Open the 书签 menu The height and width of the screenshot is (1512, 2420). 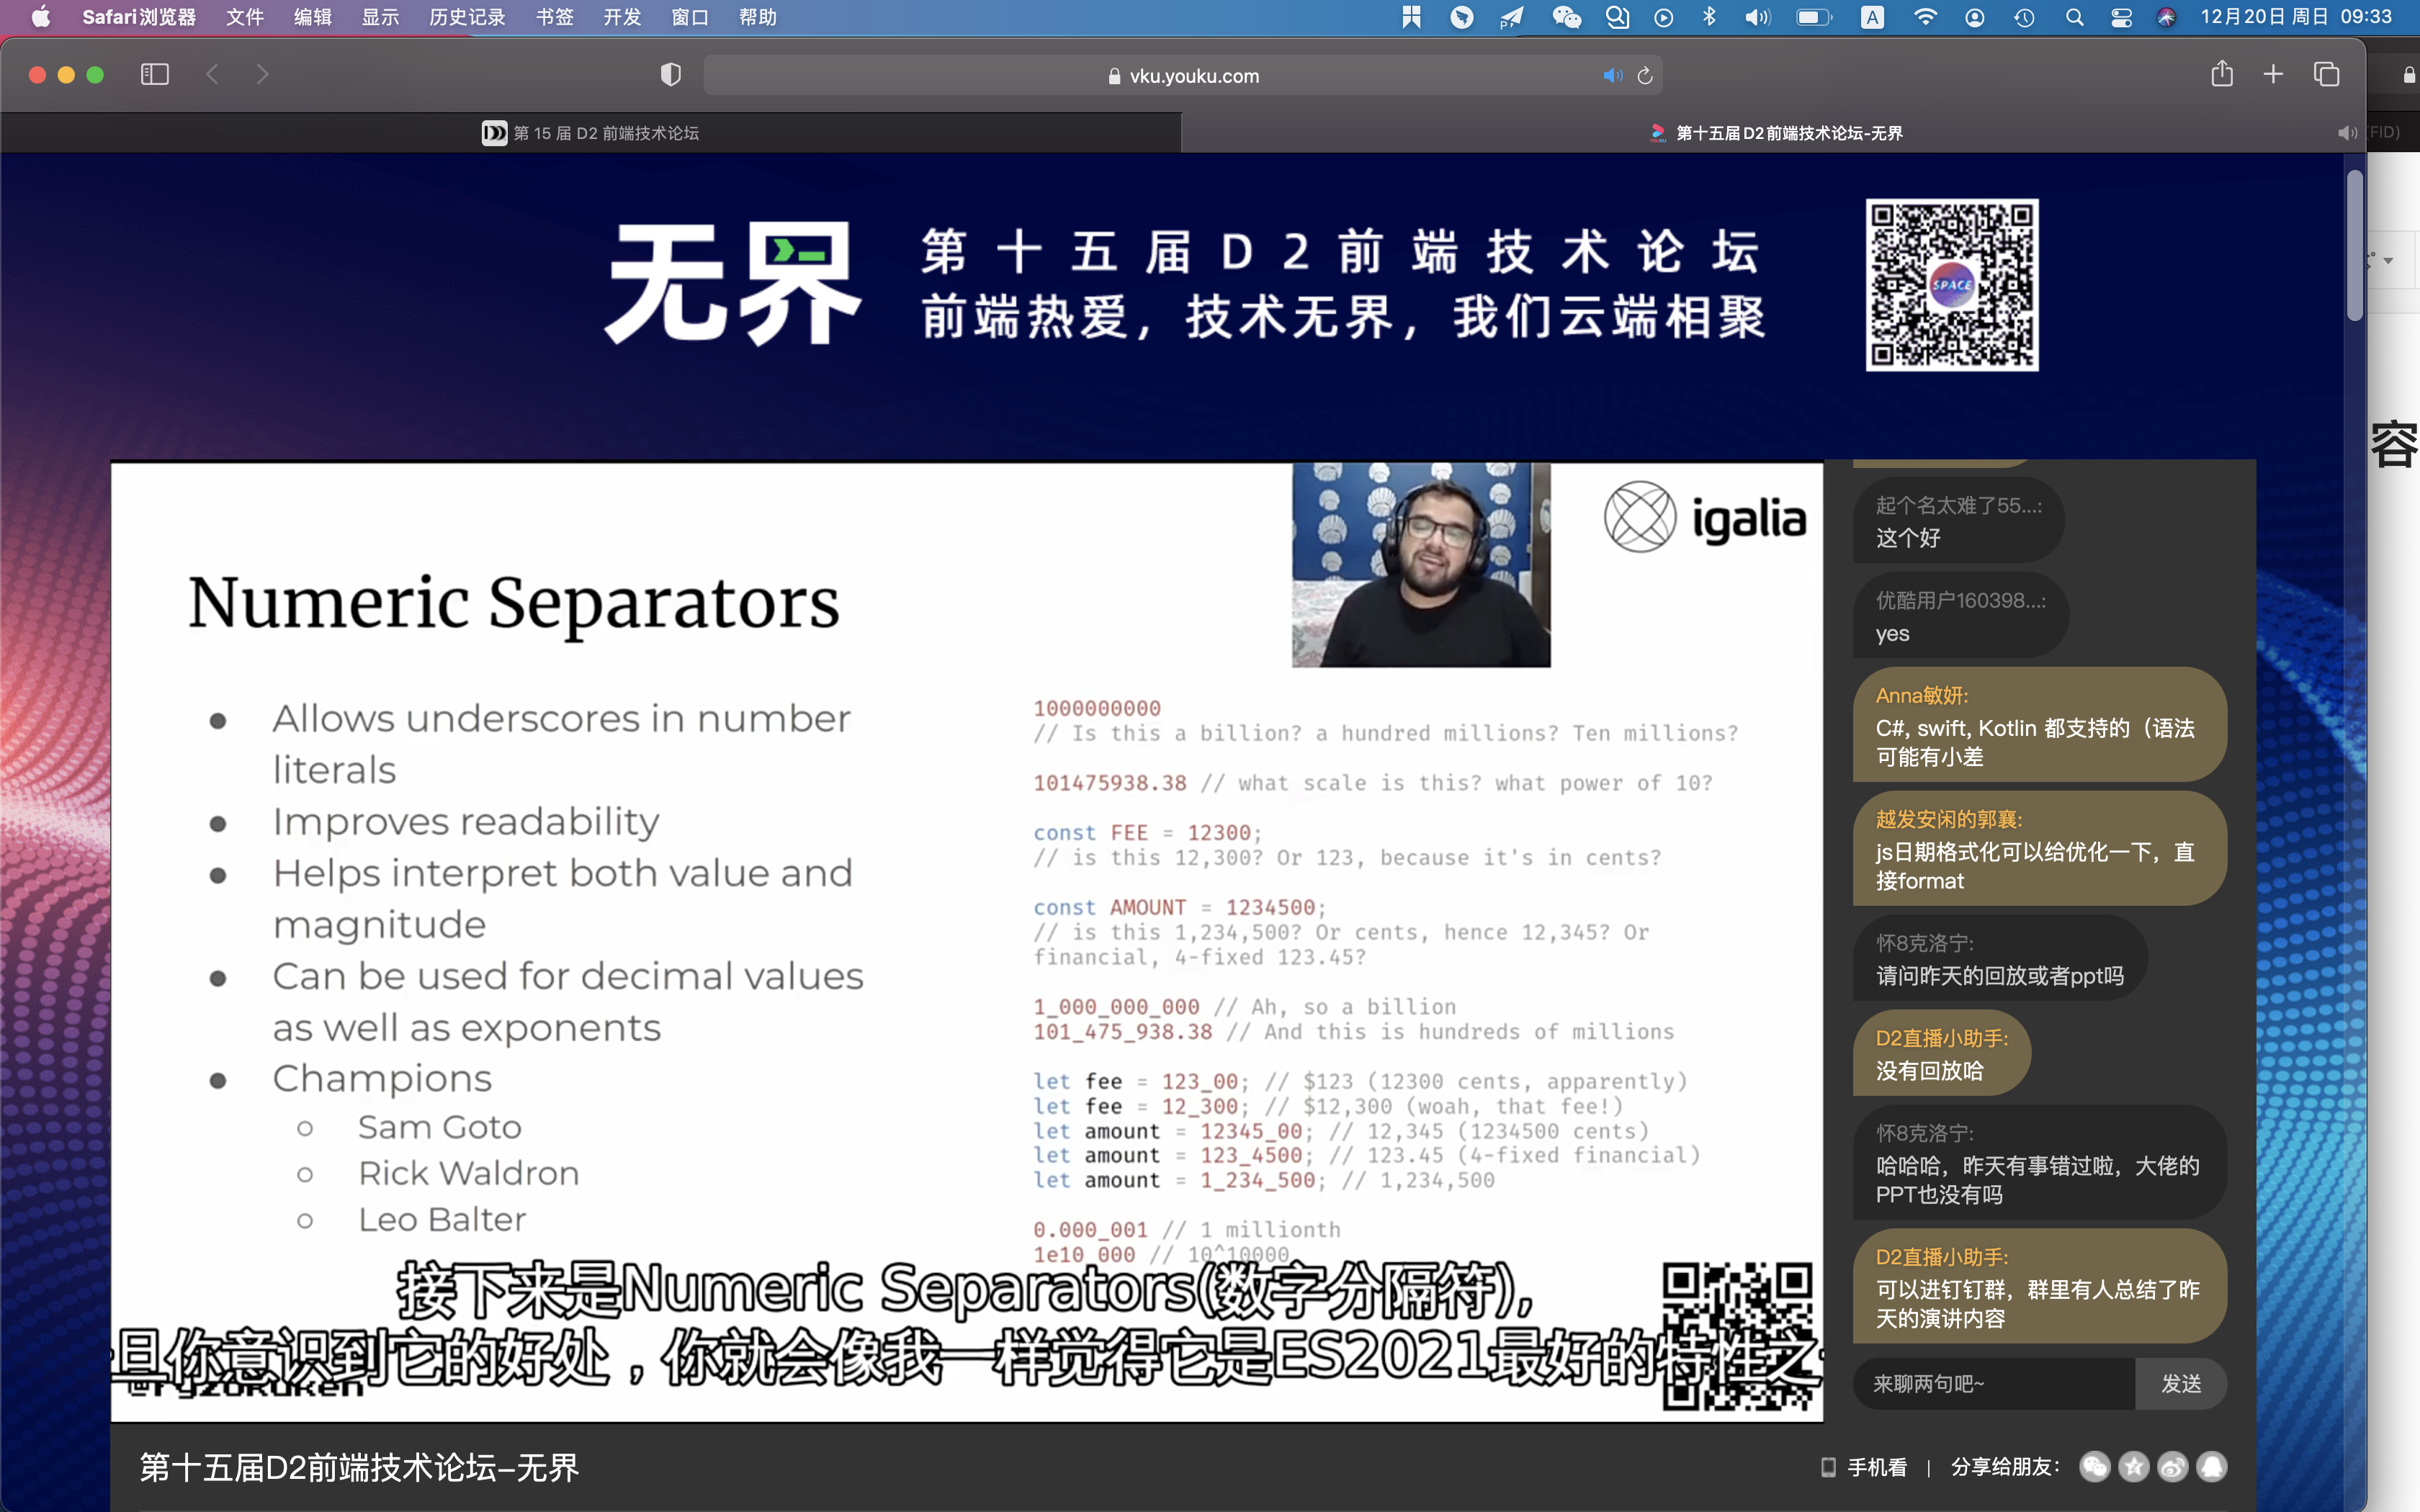(554, 17)
